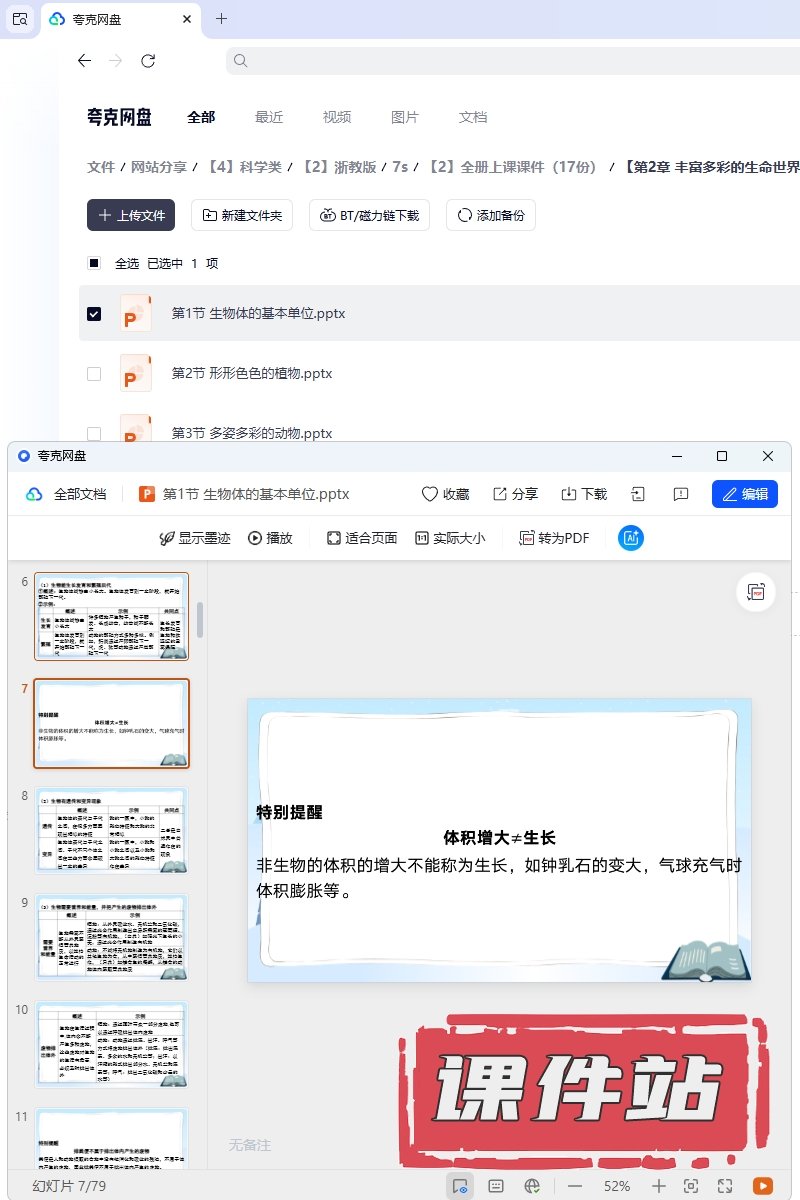Screen dimensions: 800x1200
Task: Click the blue 编辑 button
Action: pos(744,494)
